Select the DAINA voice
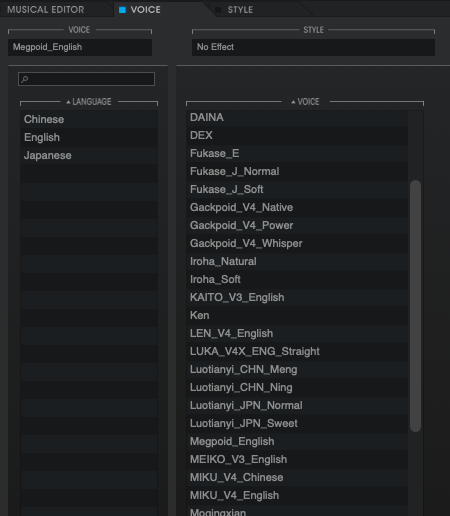The image size is (450, 516). [x=297, y=117]
